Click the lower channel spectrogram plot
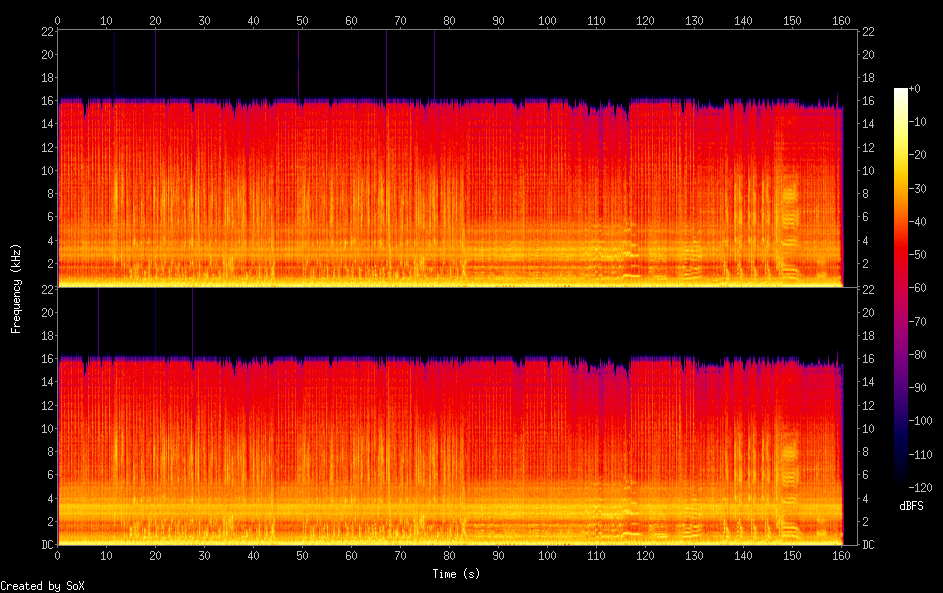The image size is (943, 593). coord(457,416)
